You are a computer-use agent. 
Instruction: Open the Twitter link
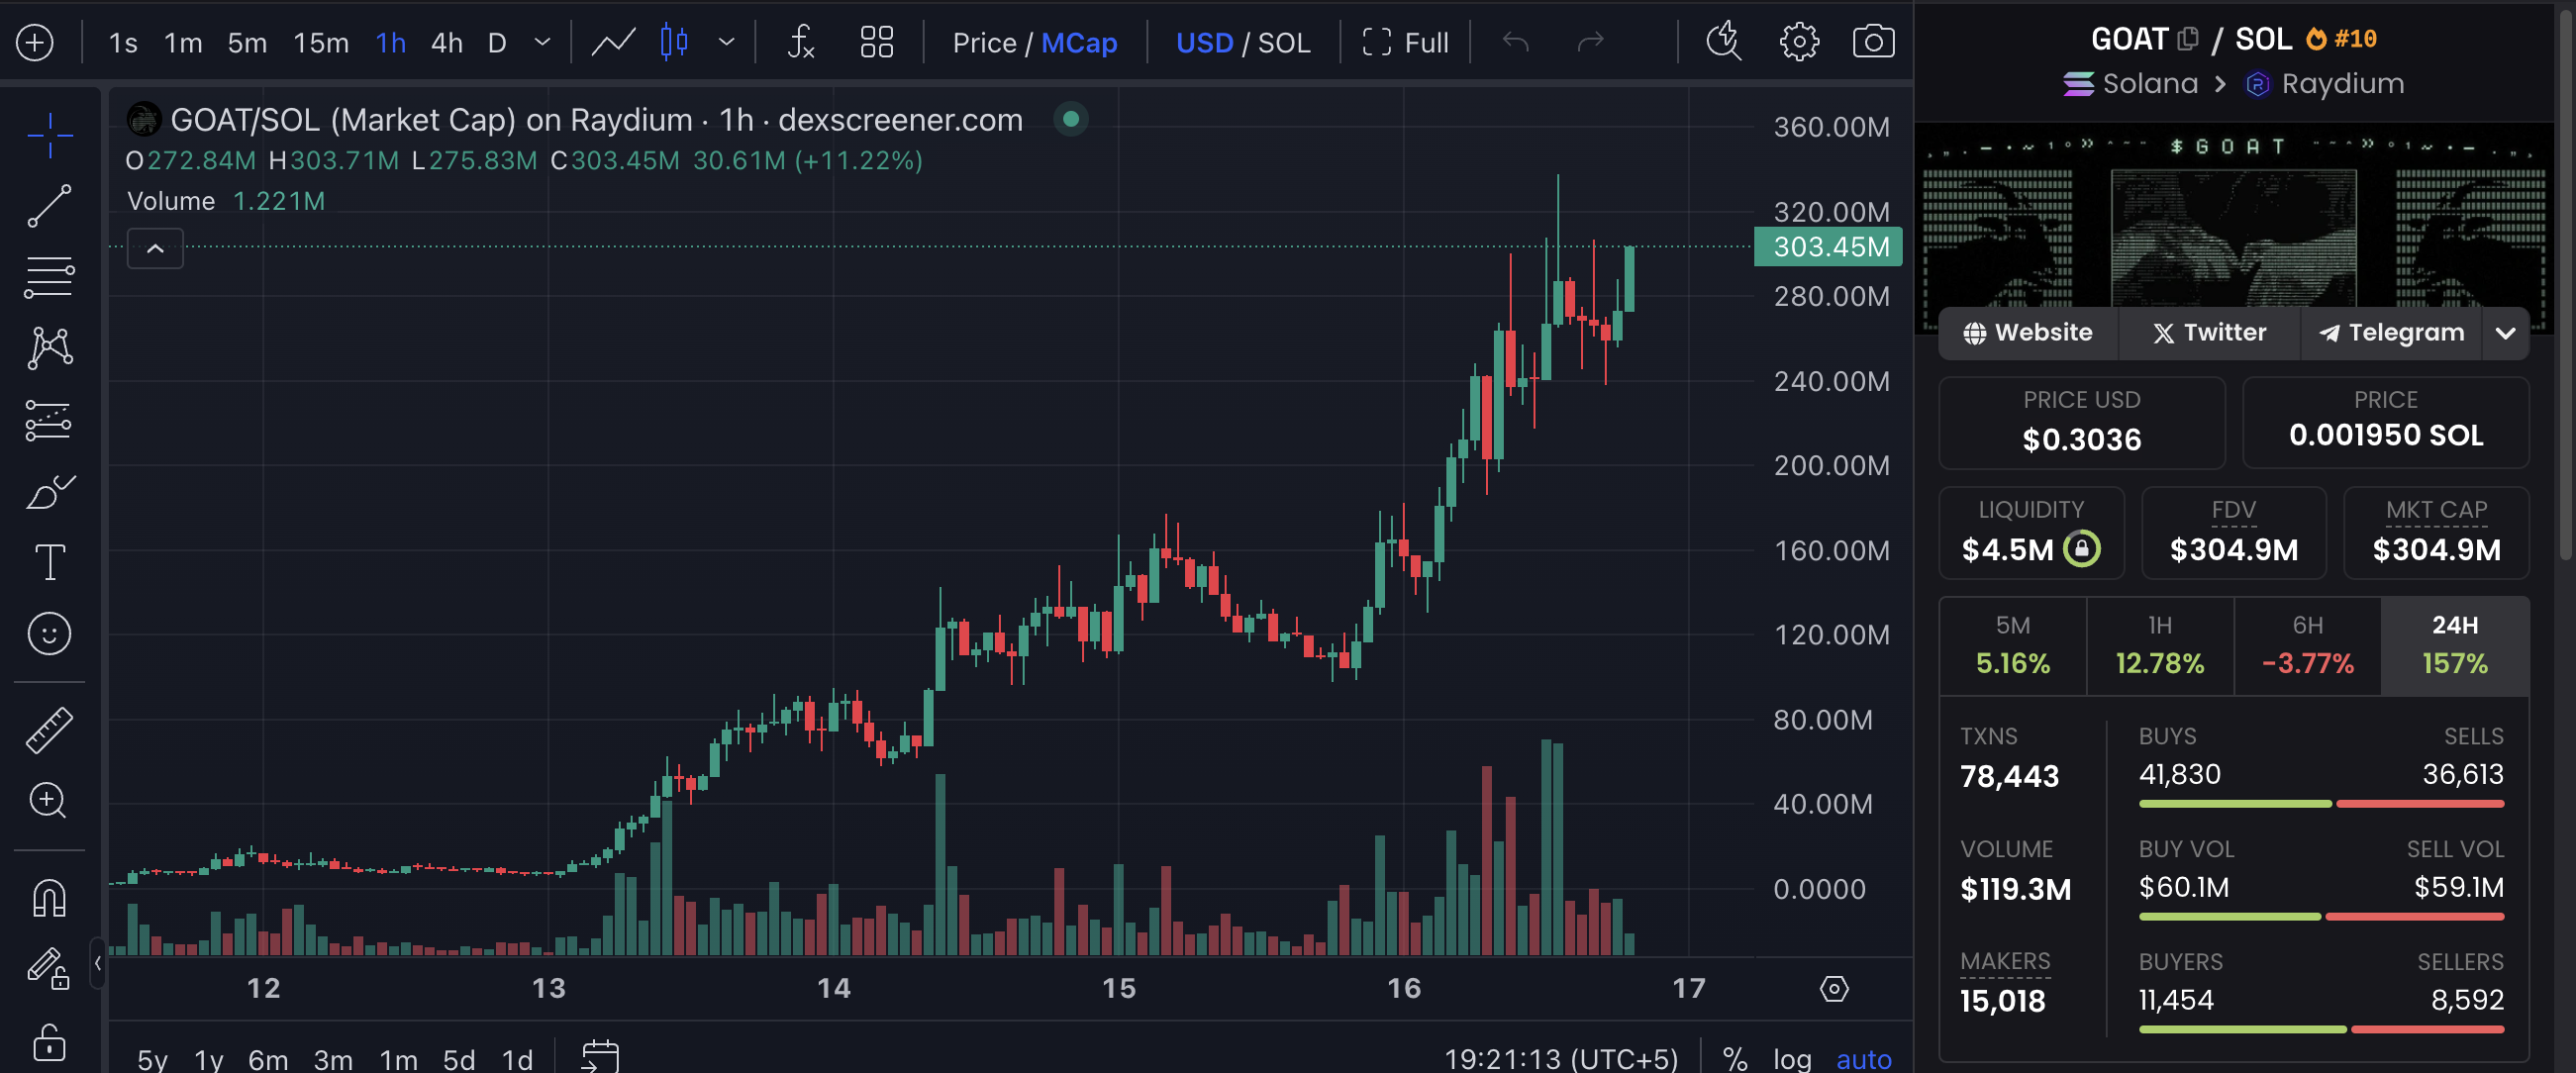[2209, 333]
